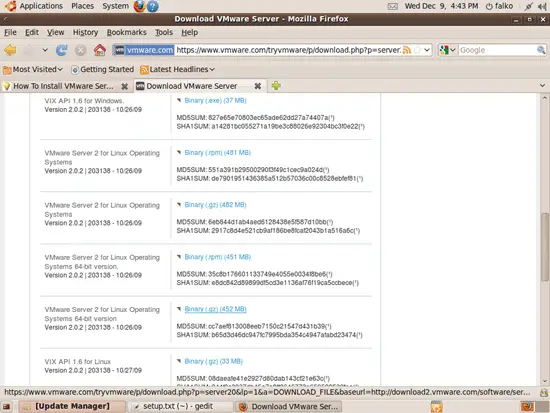Screen dimensions: 550x413
Task: Click the Firefox Back arrow button
Action: (10, 50)
